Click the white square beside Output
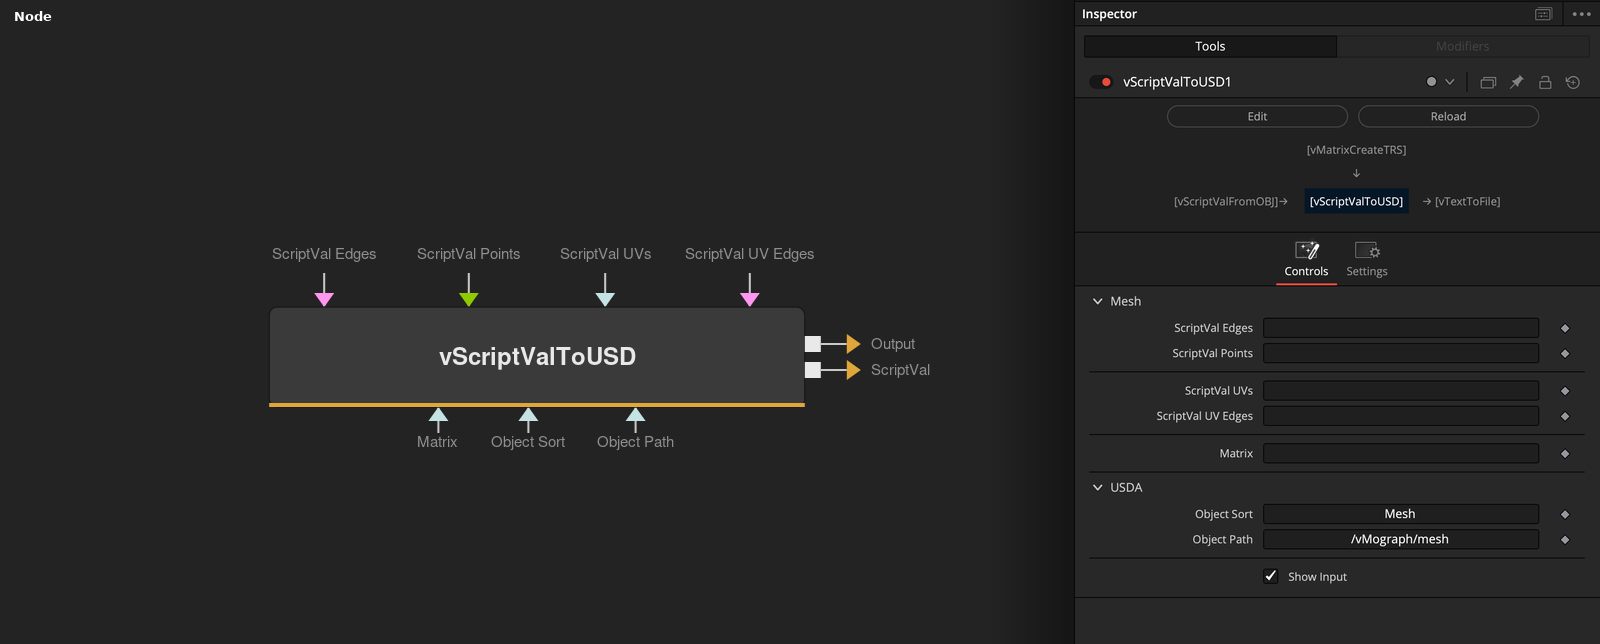 coord(813,344)
